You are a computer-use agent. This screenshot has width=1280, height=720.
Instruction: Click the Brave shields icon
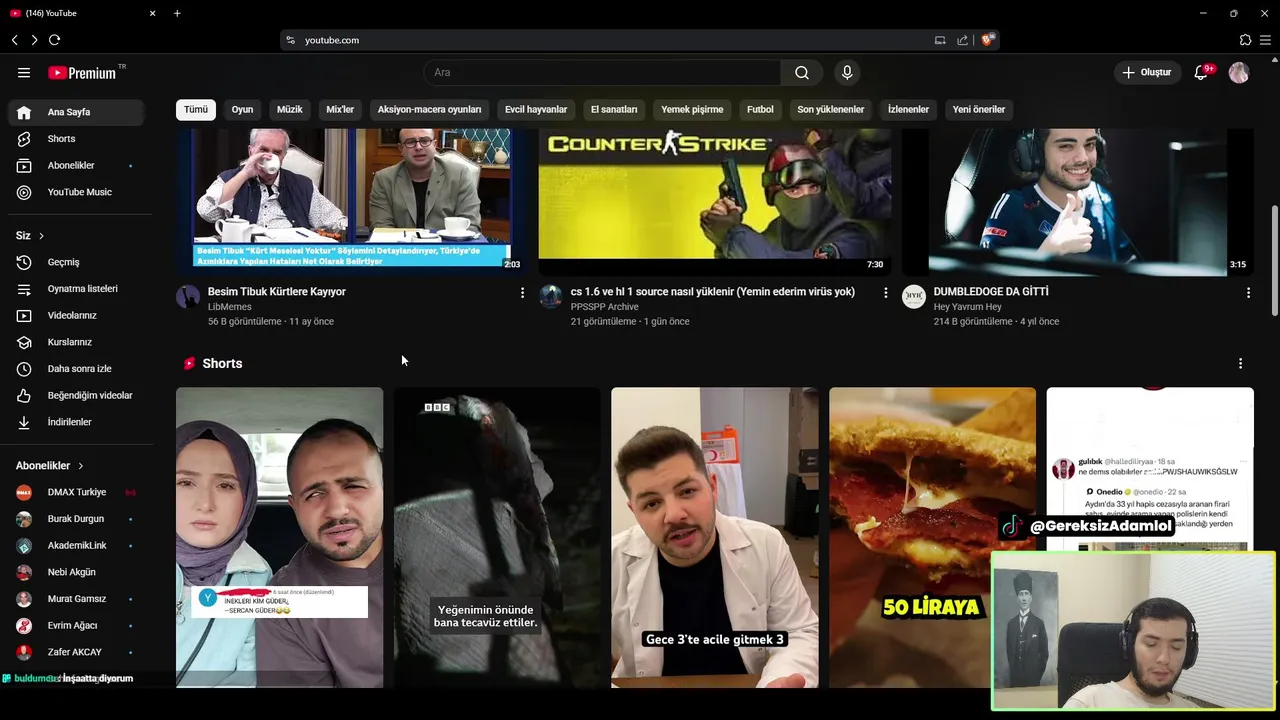tap(988, 40)
